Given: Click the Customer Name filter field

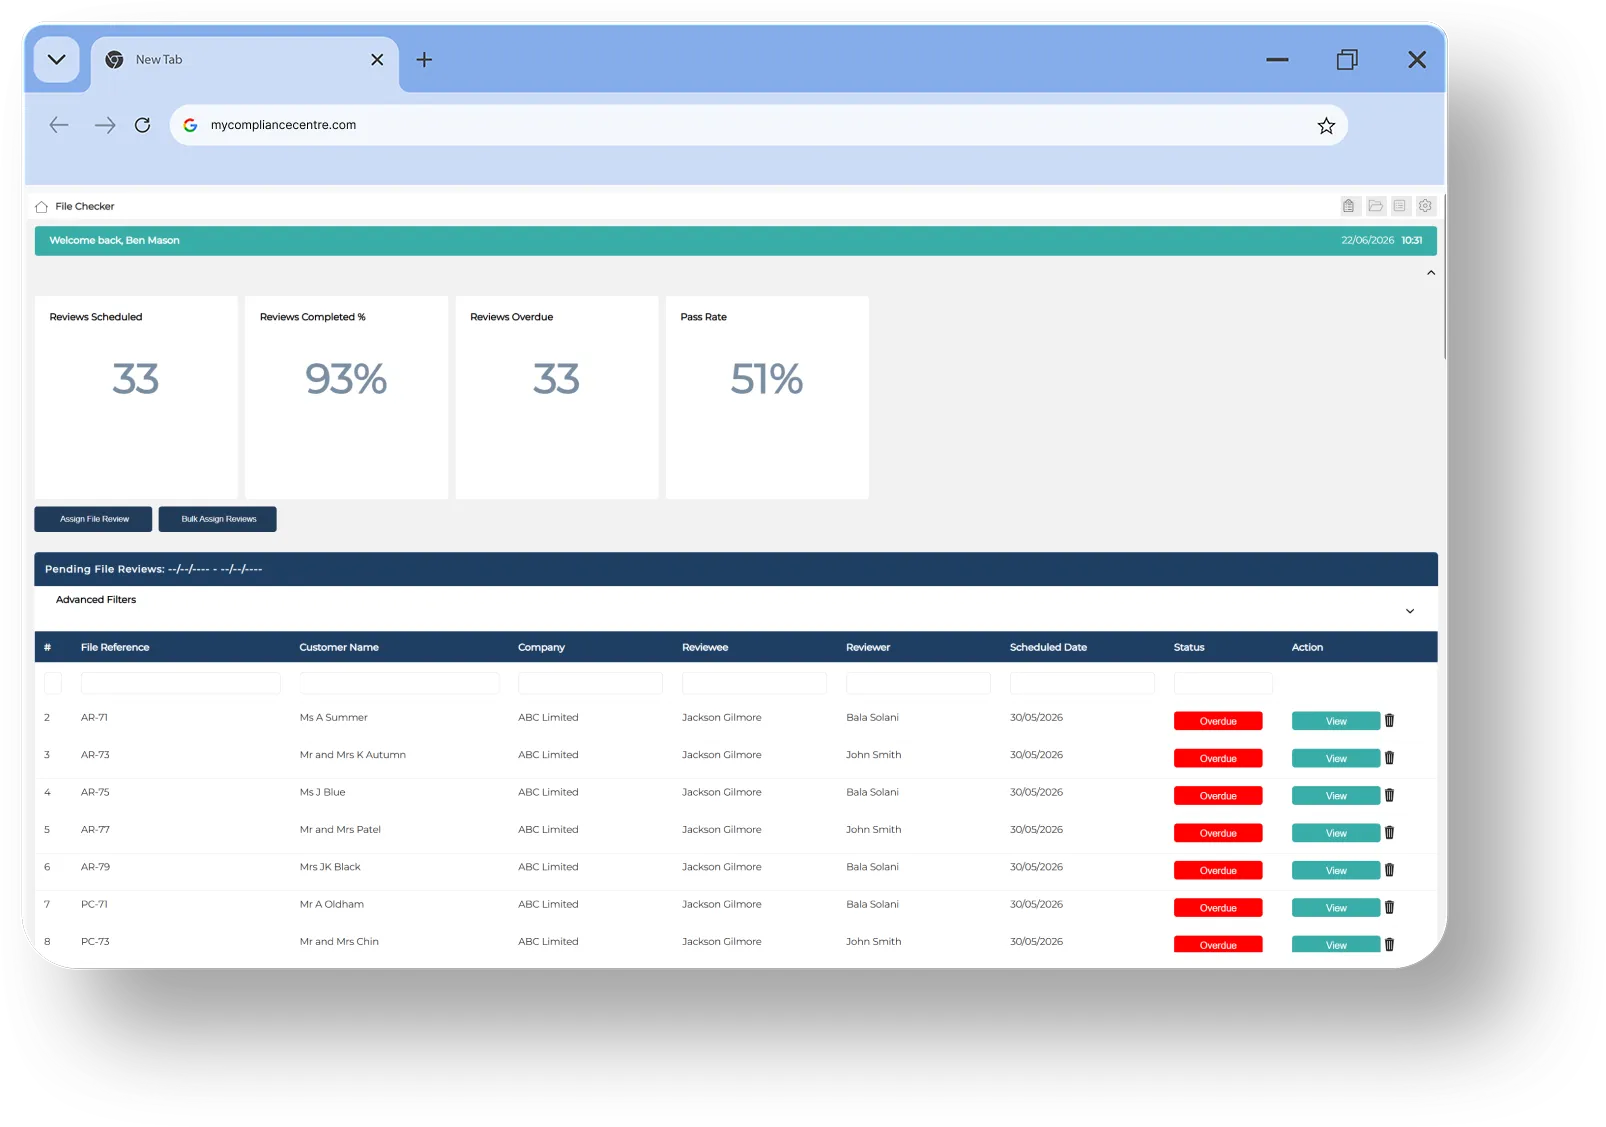Looking at the screenshot, I should click(x=399, y=683).
